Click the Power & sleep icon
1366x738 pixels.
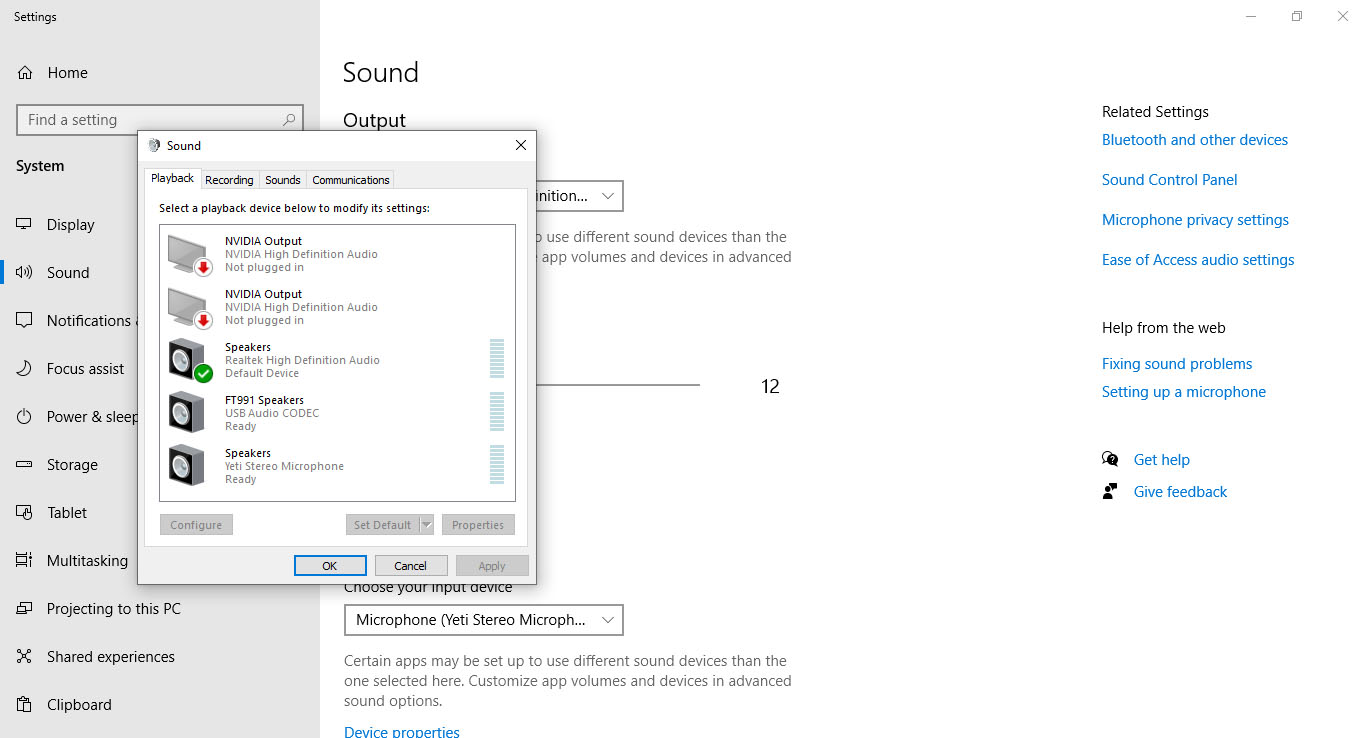click(25, 417)
